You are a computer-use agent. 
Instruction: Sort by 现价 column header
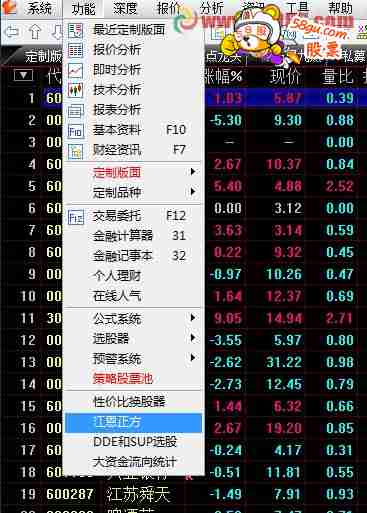(x=285, y=76)
